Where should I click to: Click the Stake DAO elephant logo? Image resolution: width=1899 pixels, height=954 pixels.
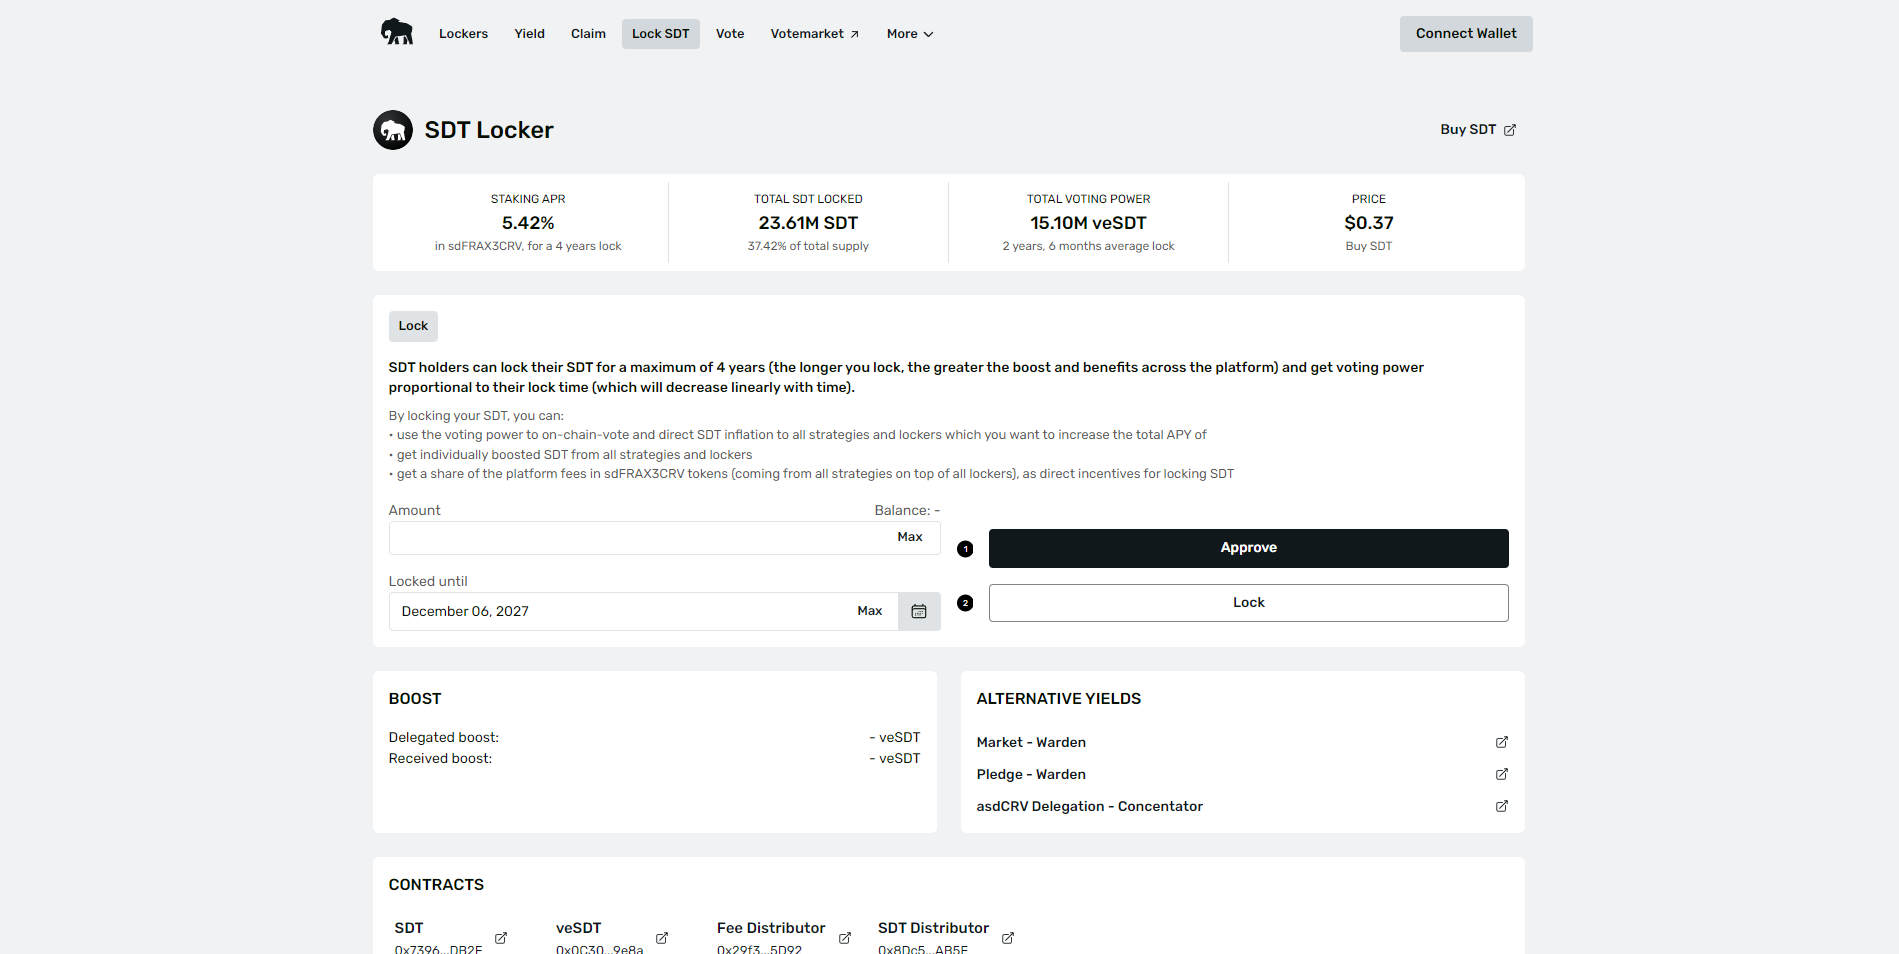pos(397,32)
